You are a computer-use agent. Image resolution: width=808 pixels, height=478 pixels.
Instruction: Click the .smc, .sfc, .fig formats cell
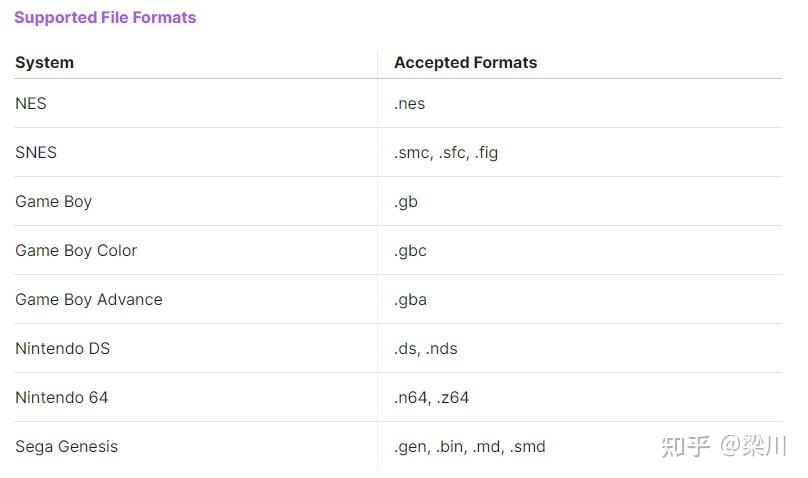[x=446, y=152]
